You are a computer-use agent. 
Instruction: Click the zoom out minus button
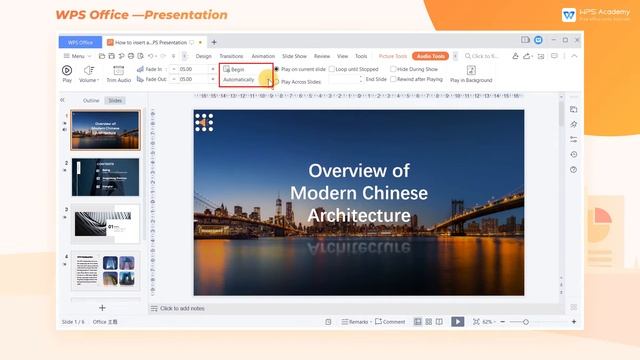(x=503, y=322)
